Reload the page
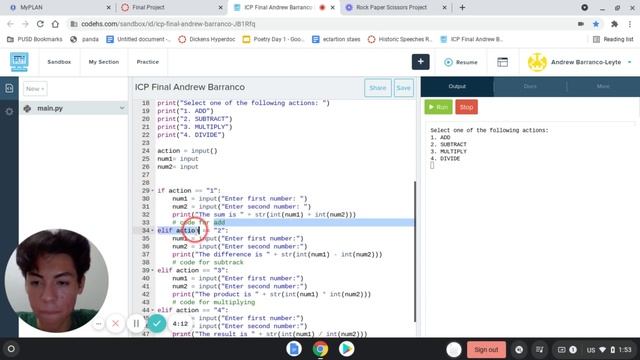 (40, 24)
